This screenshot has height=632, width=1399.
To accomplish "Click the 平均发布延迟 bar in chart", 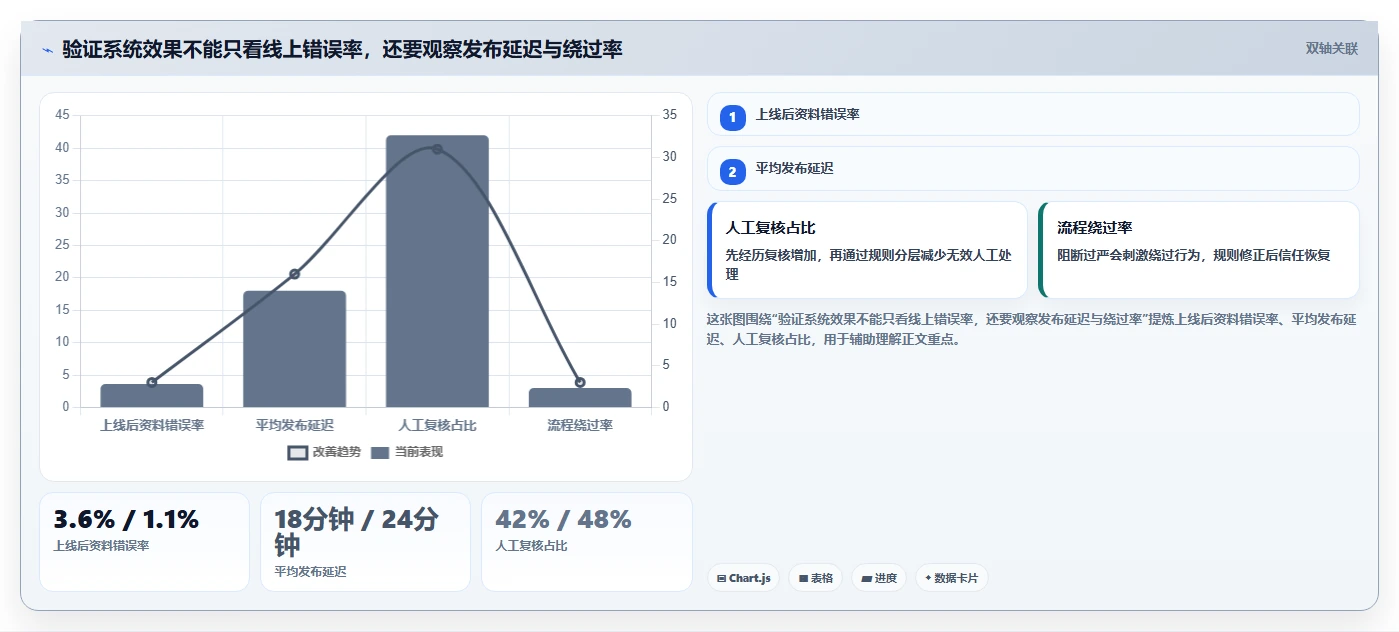I will tap(294, 349).
